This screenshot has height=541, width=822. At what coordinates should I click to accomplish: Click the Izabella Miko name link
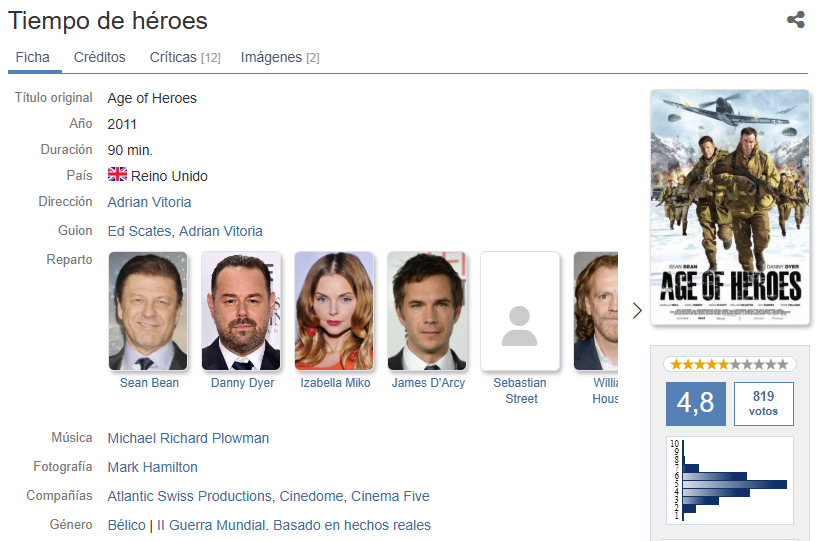click(x=336, y=383)
